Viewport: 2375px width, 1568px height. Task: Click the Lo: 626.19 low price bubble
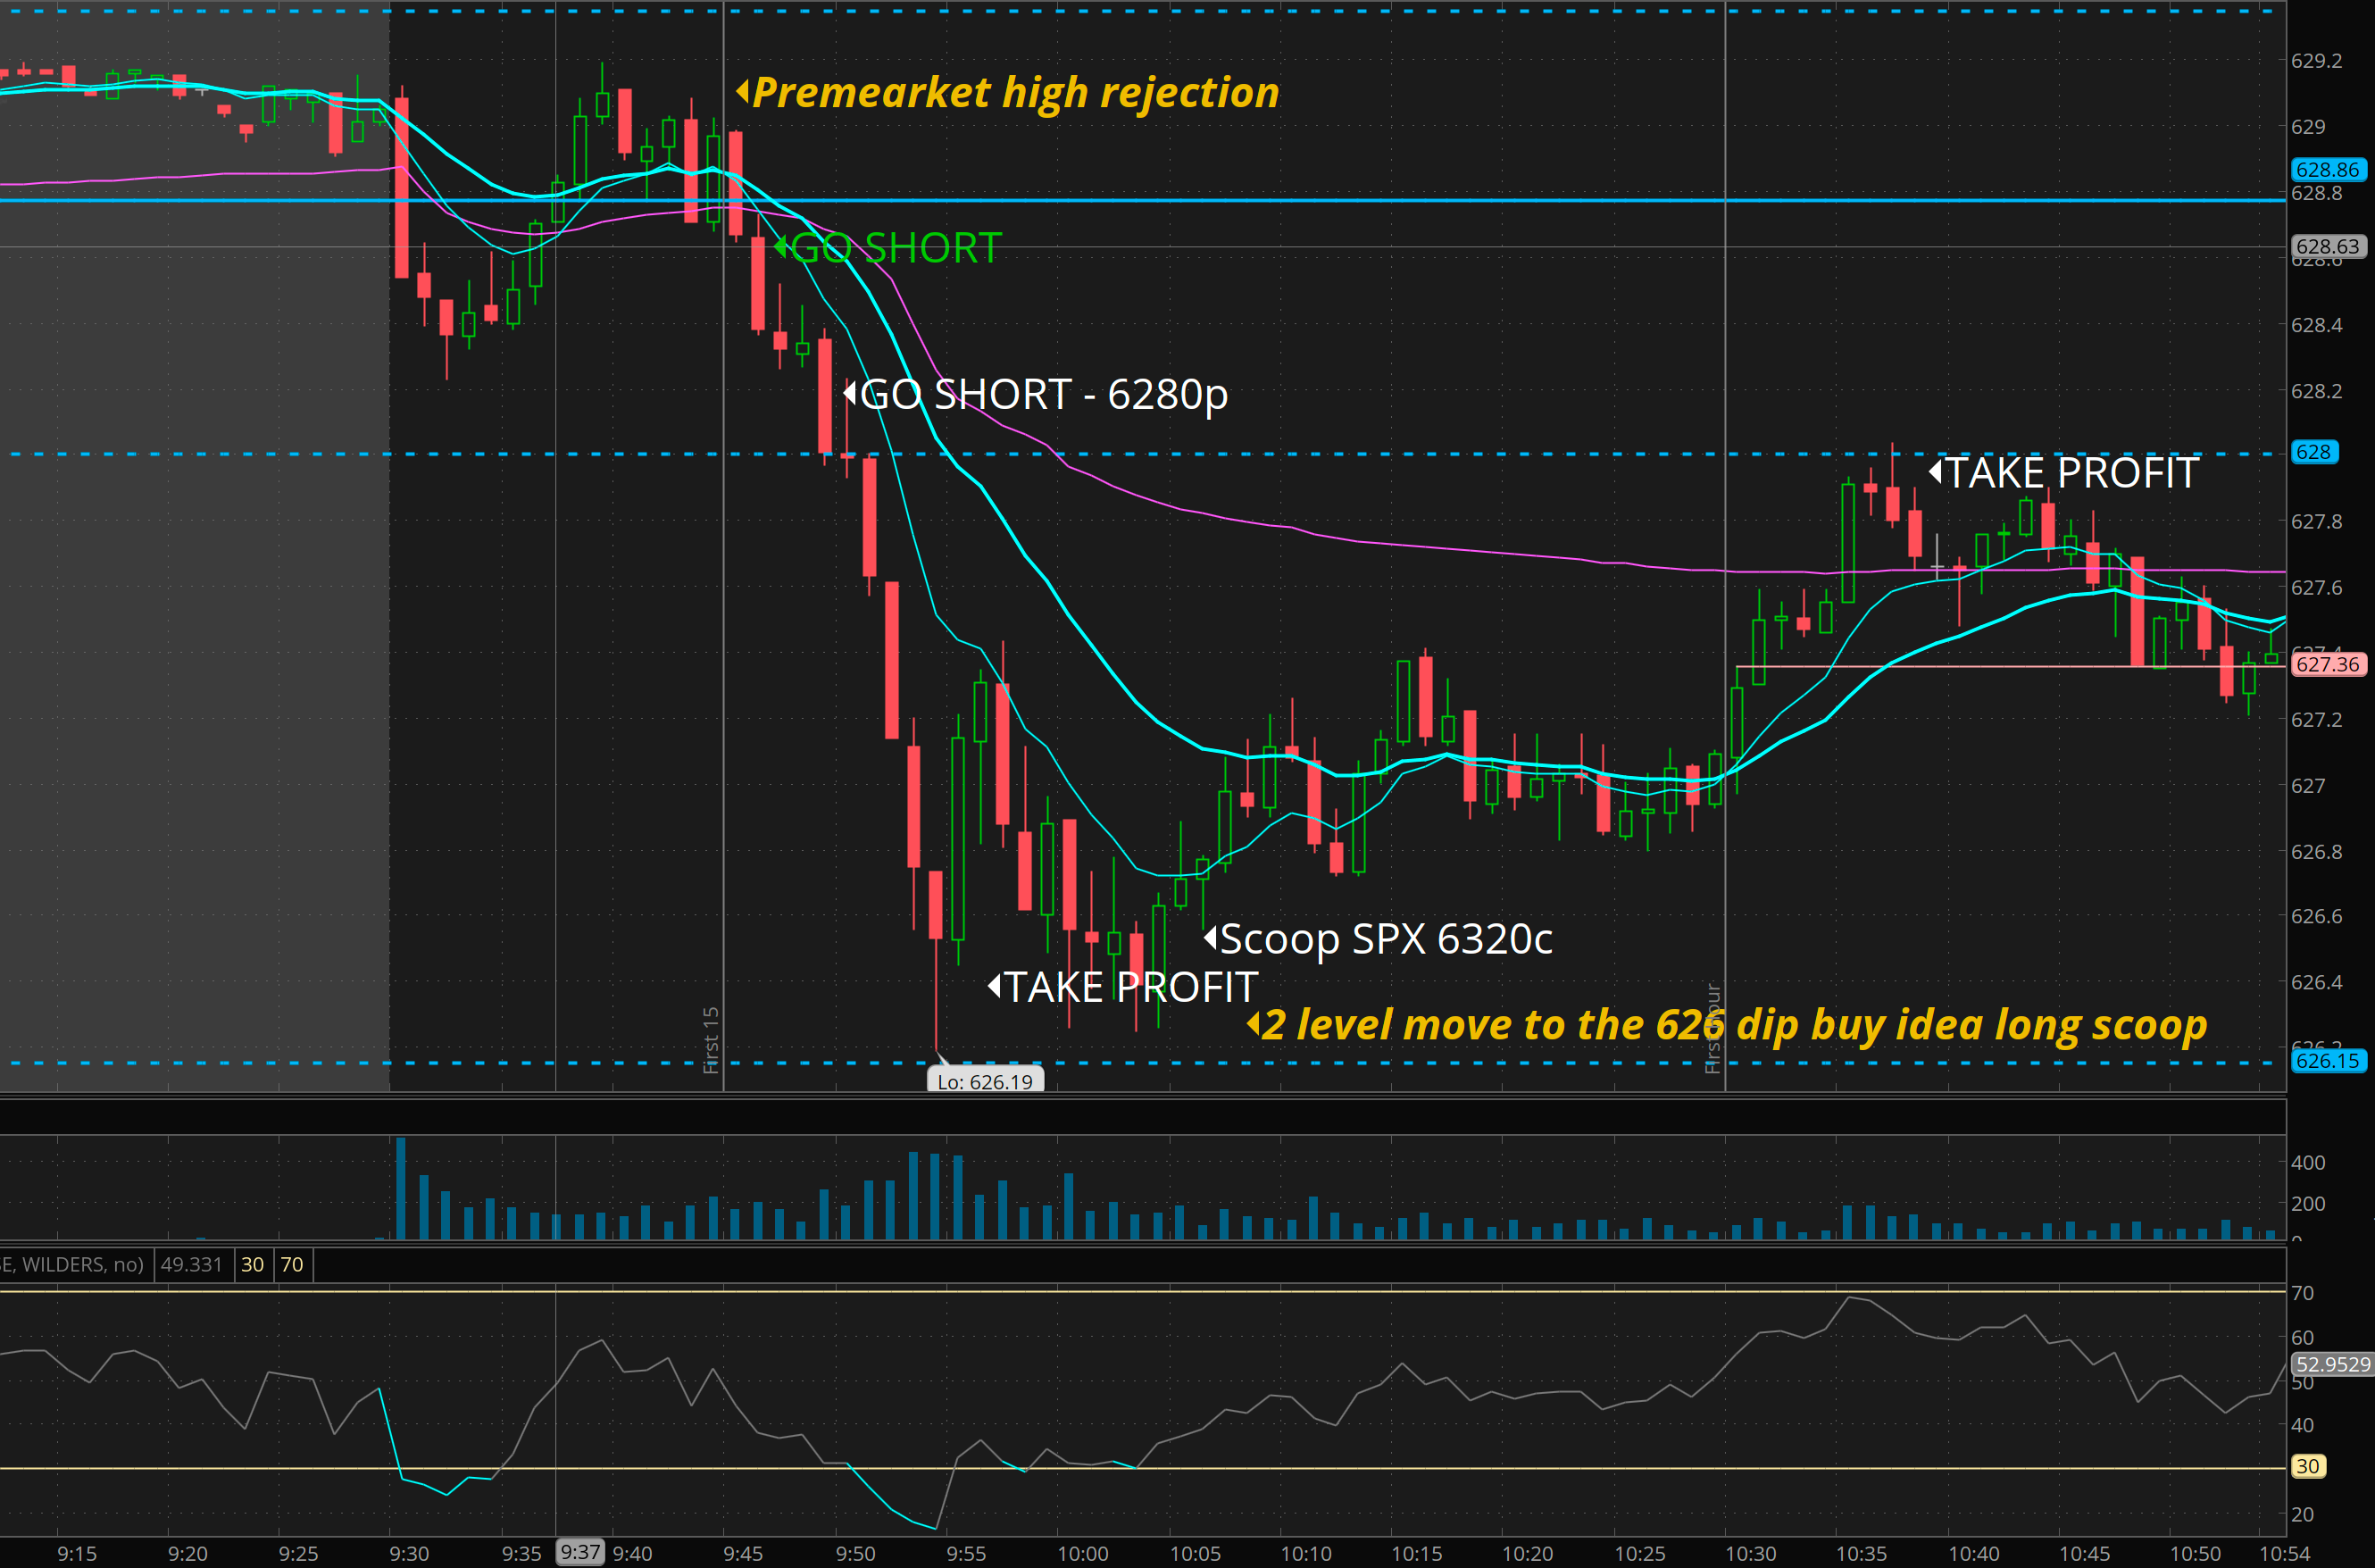[x=985, y=1081]
